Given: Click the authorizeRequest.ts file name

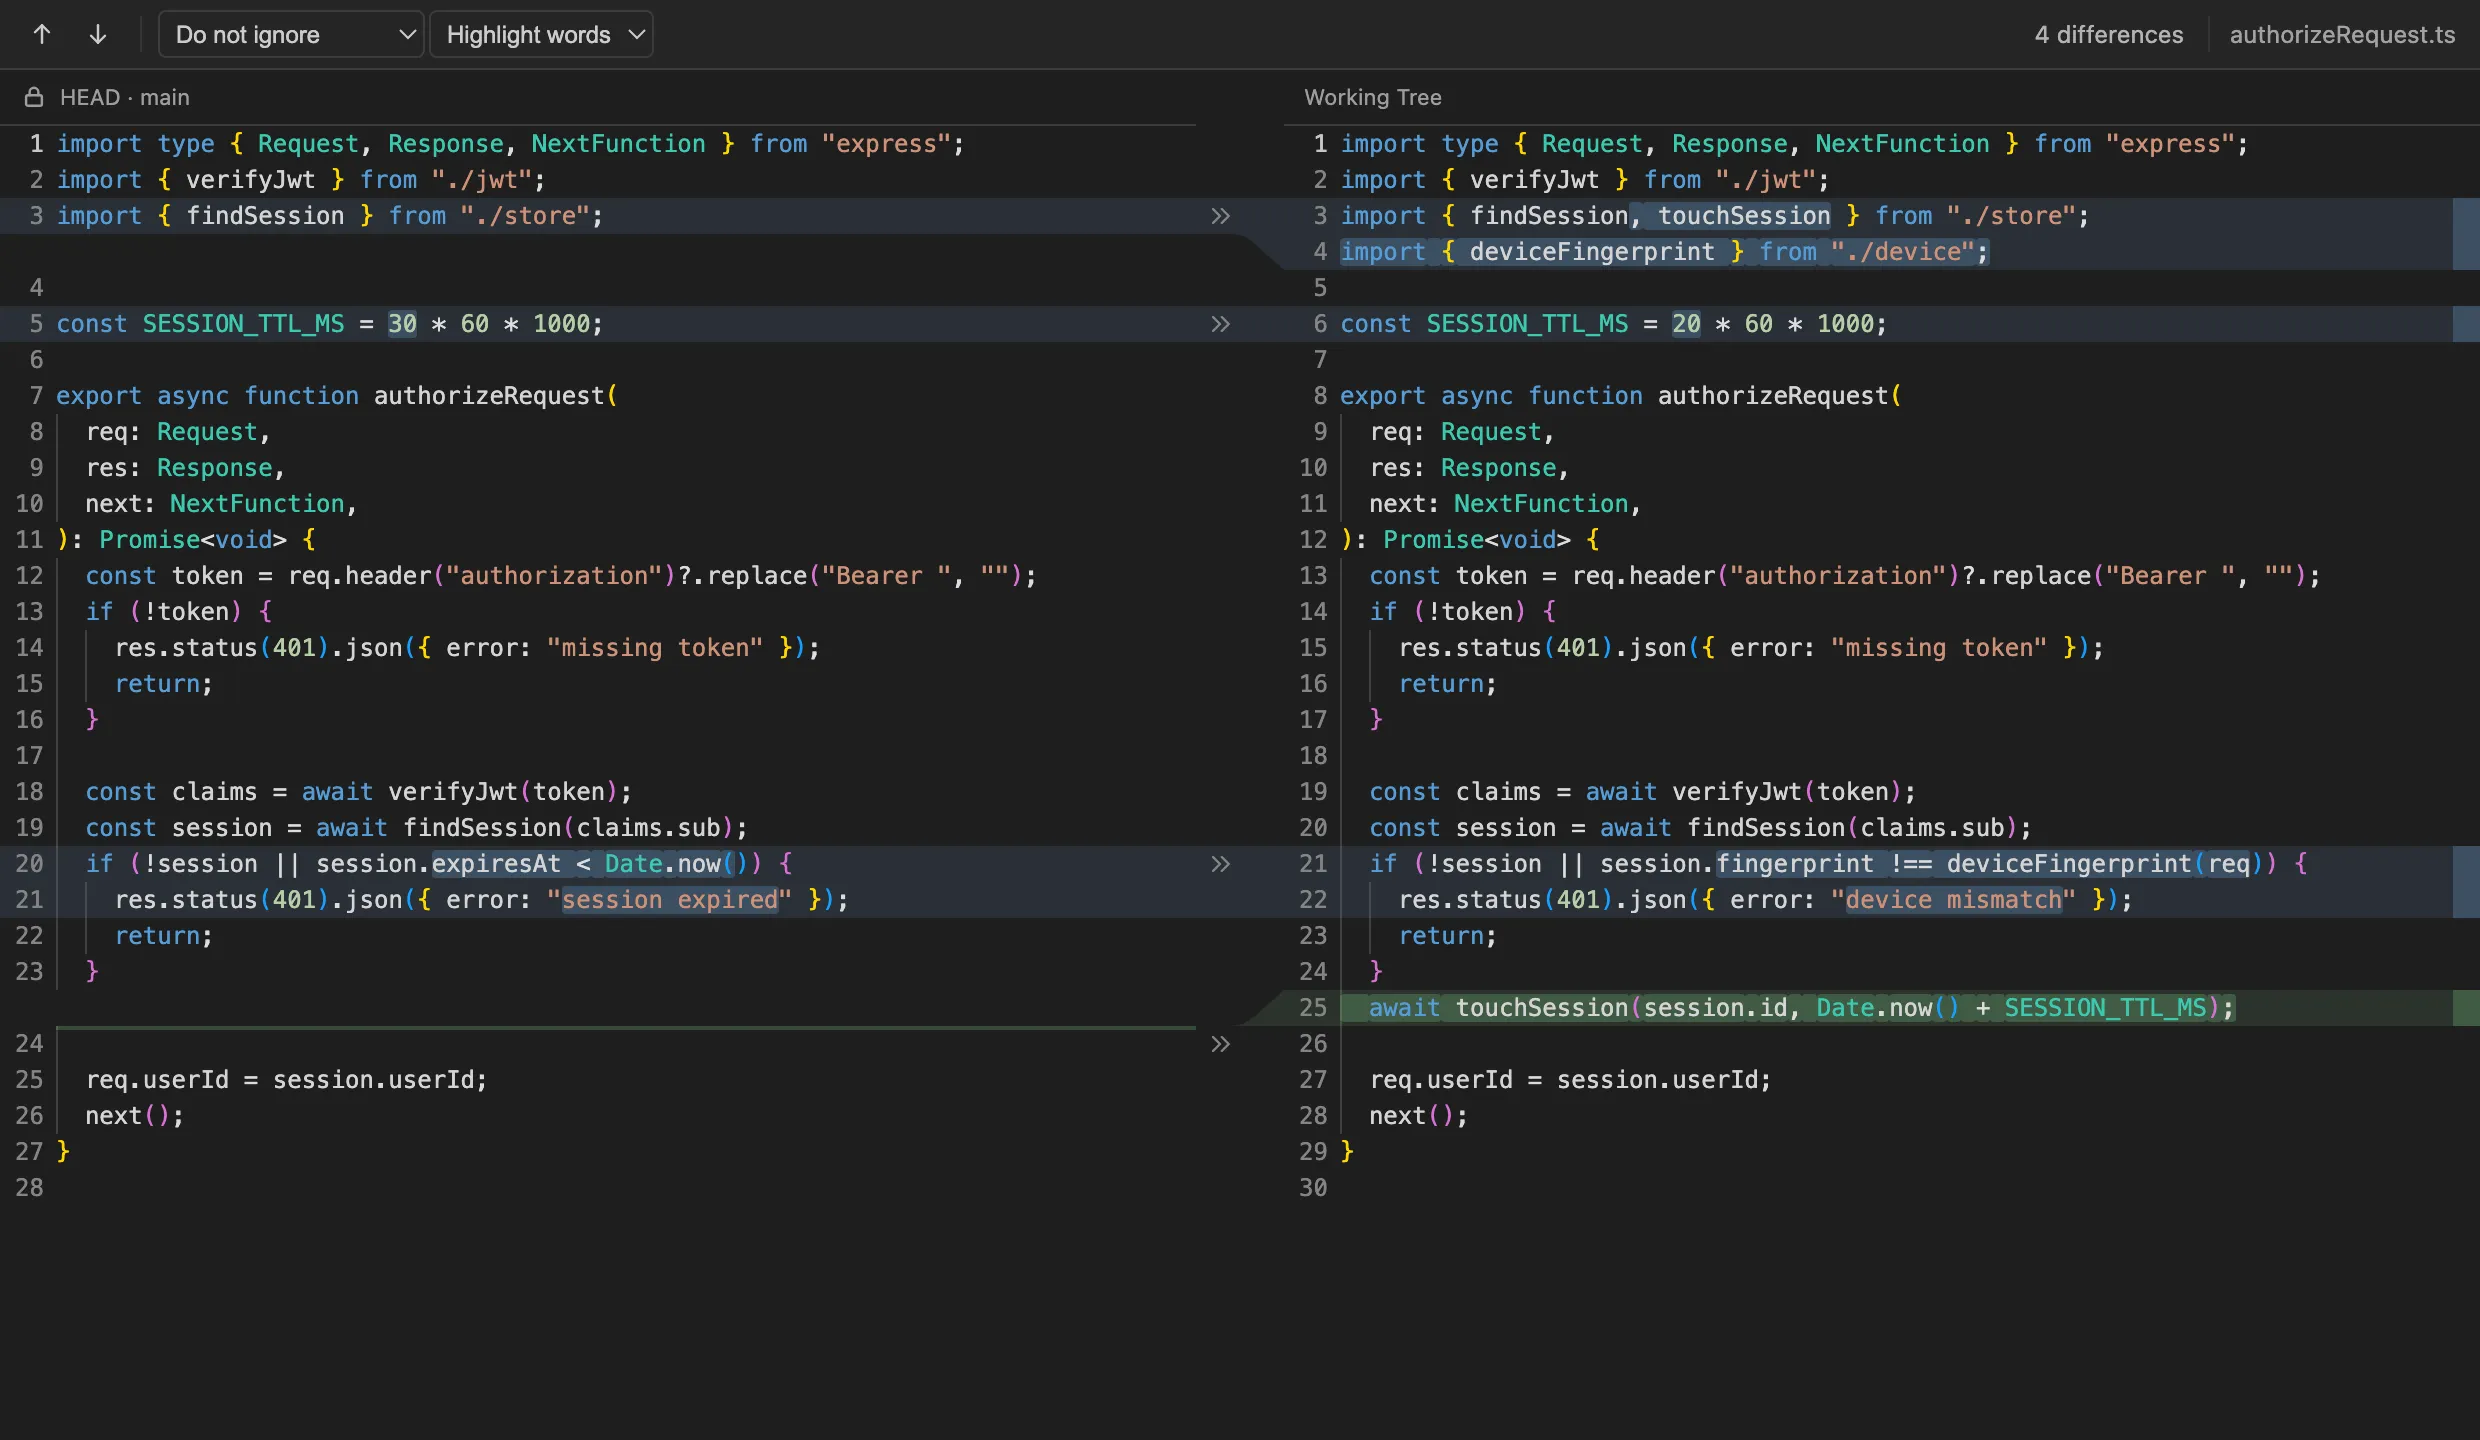Looking at the screenshot, I should coord(2342,34).
